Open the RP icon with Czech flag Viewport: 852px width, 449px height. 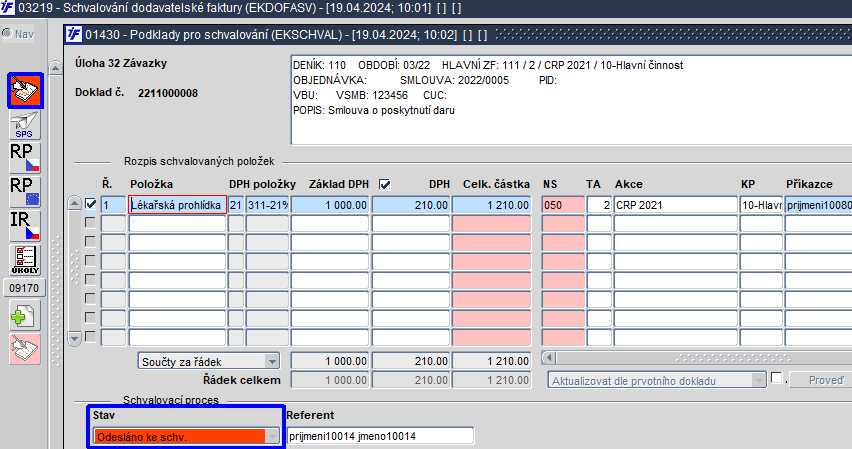coord(25,158)
